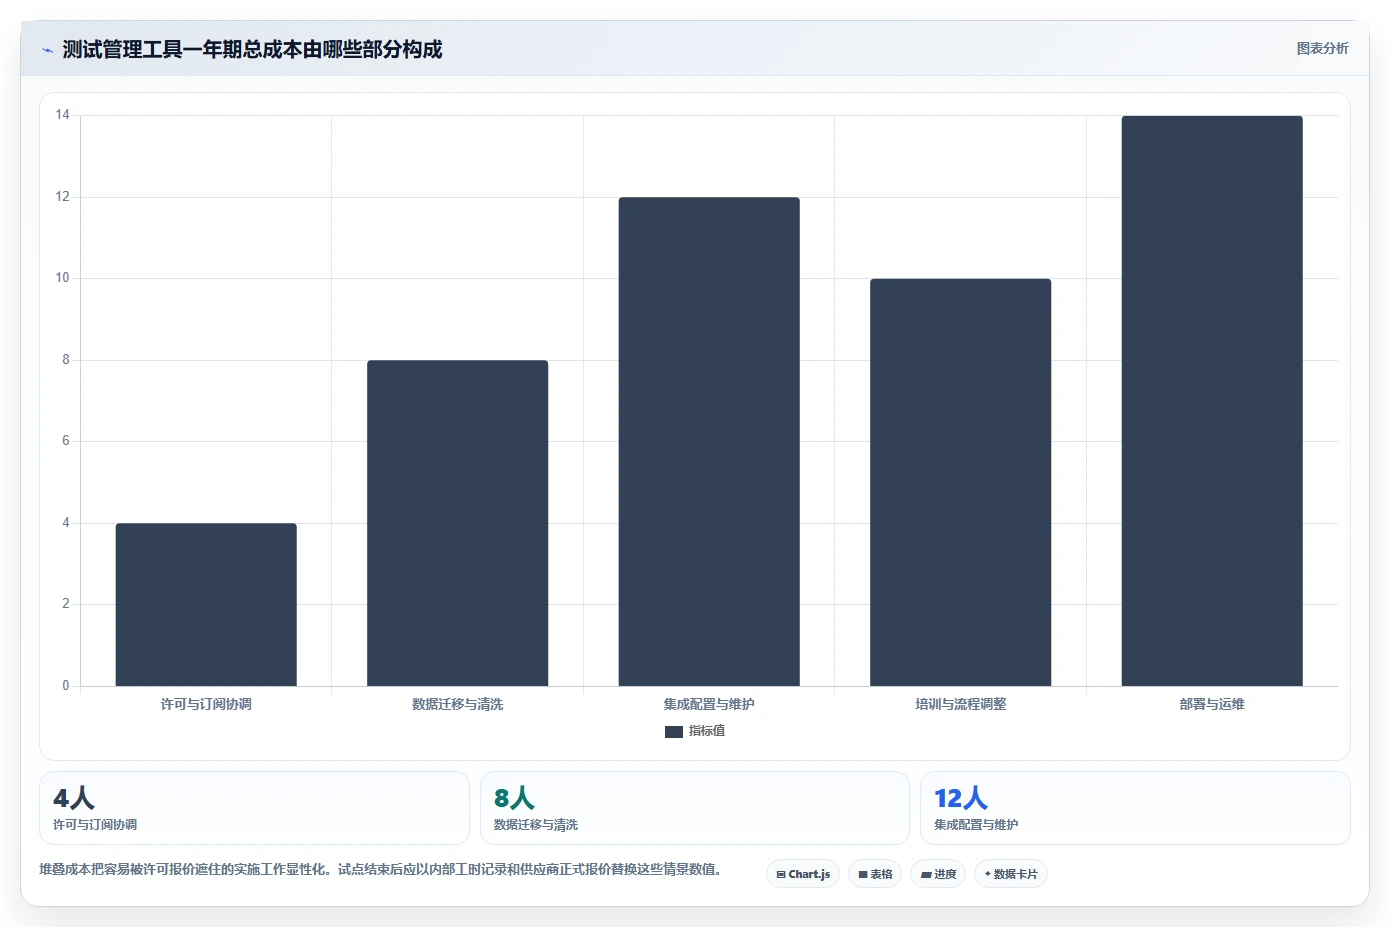
Task: Open the 图表分析 label in the header
Action: point(1322,48)
